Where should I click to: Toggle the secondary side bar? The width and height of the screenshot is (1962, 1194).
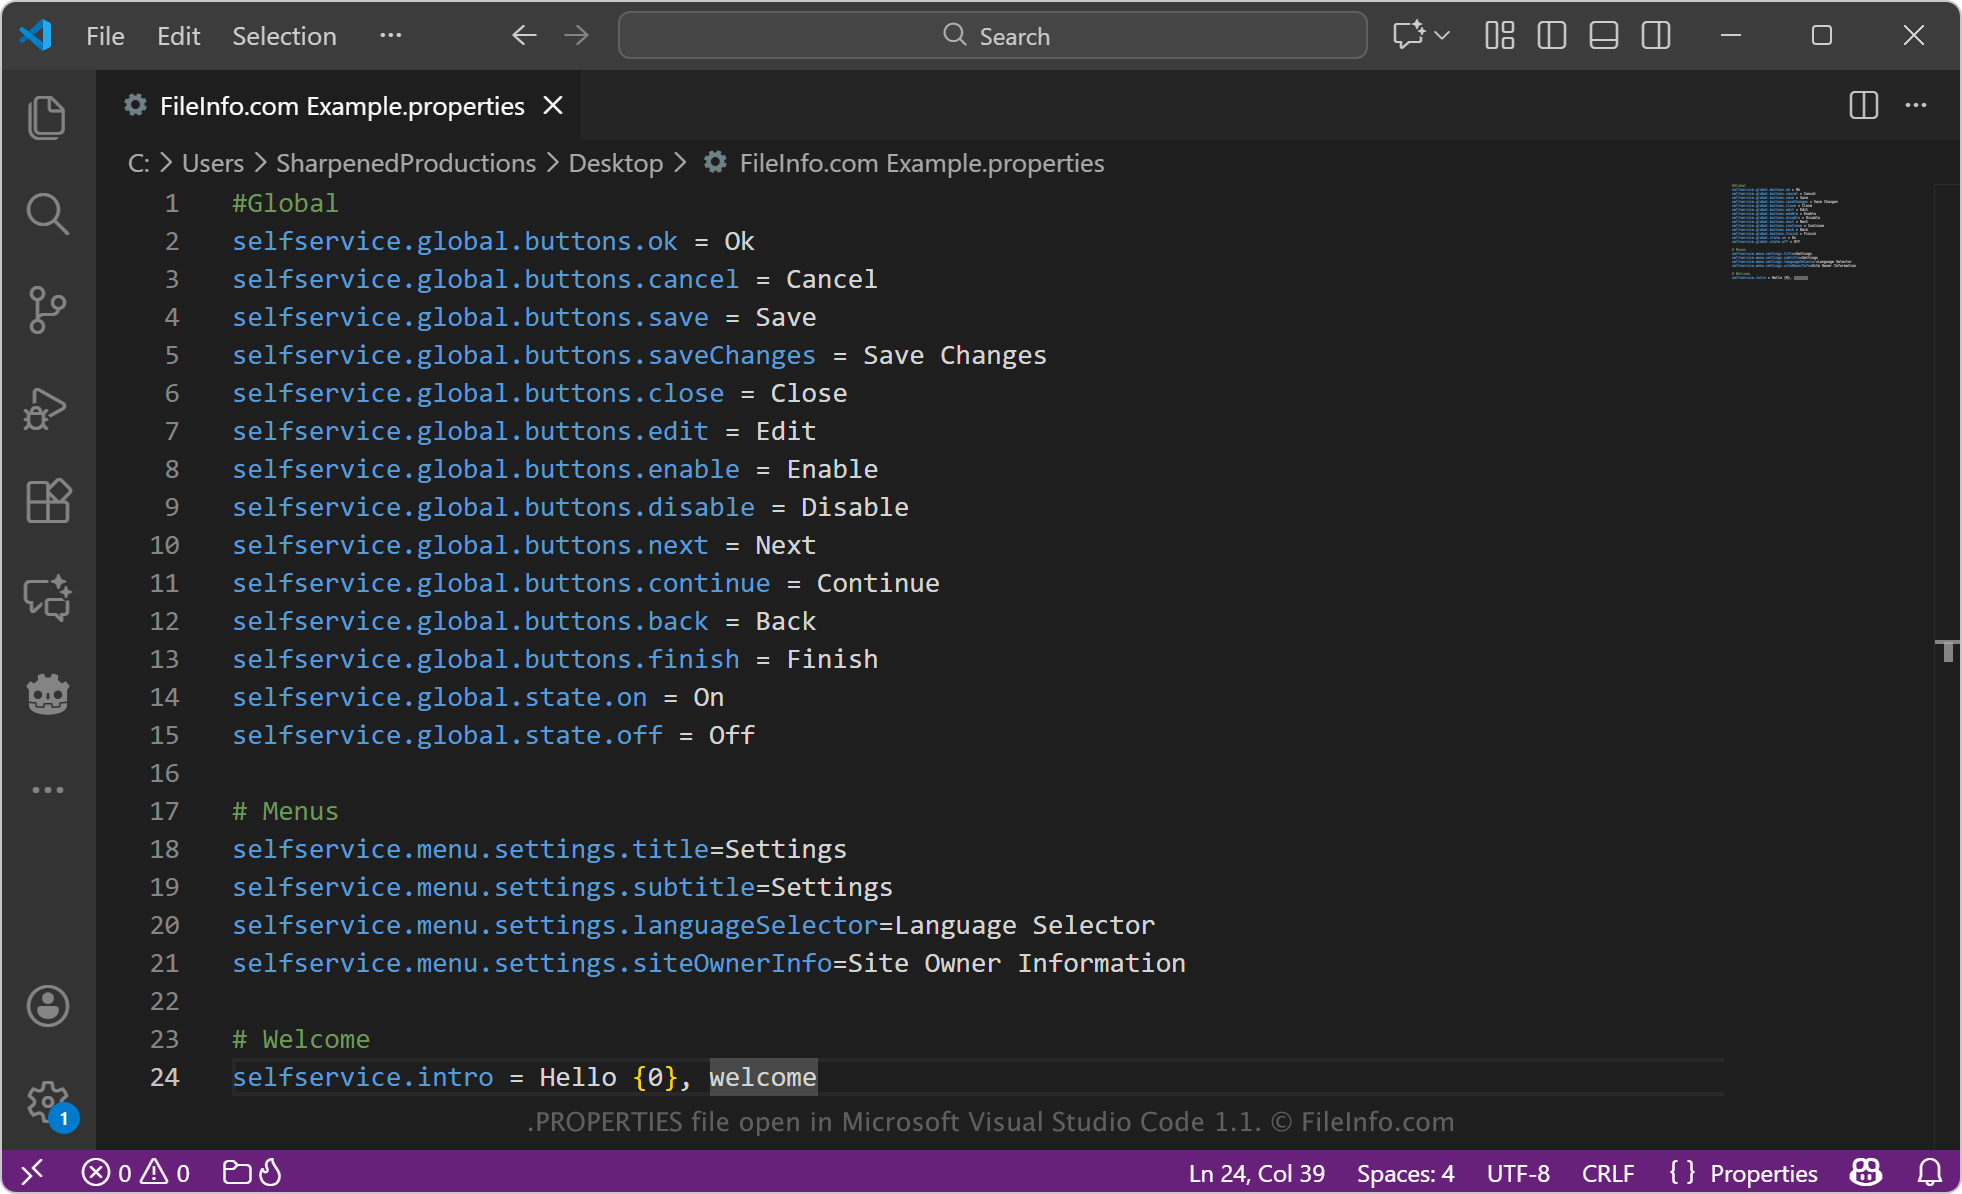[x=1656, y=36]
